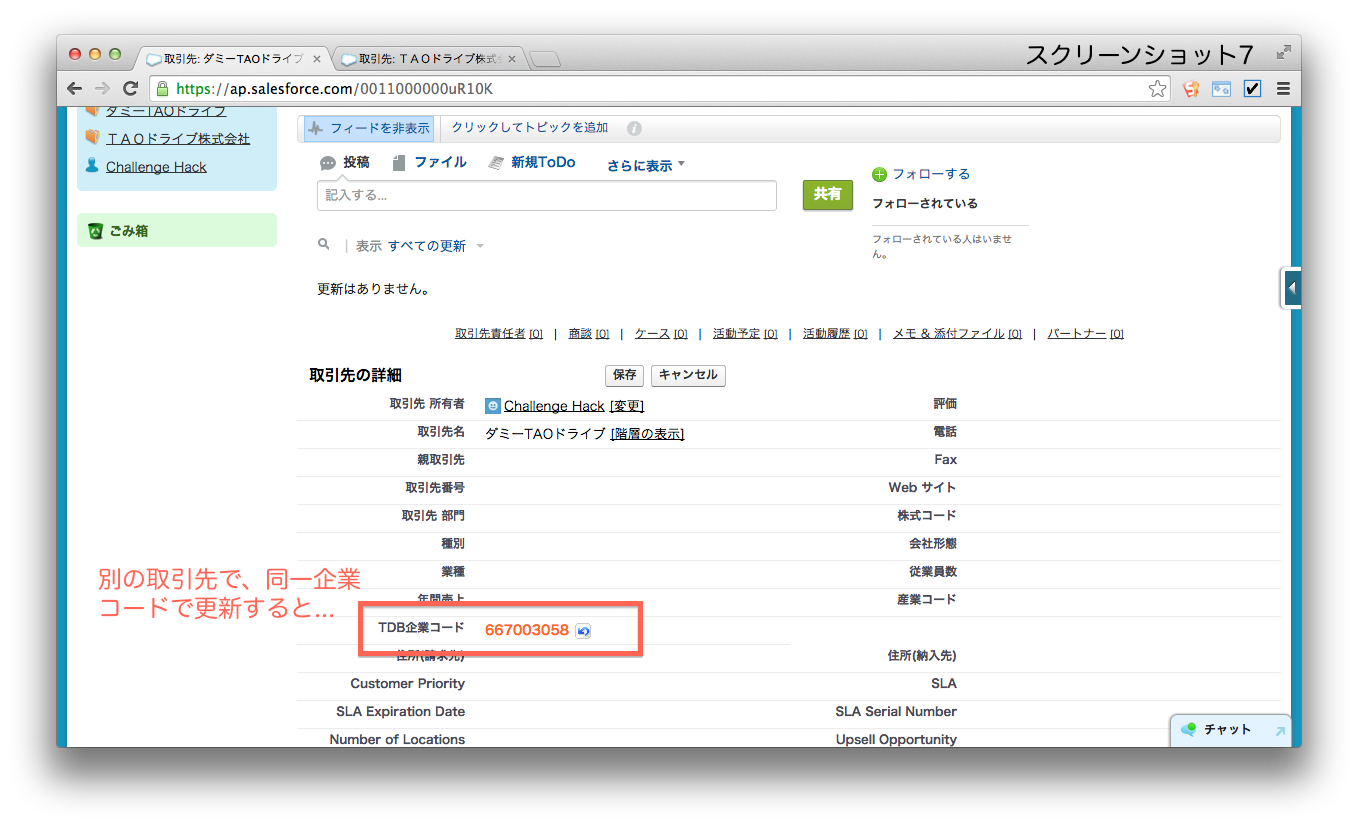Click the 667003058 TDB code value

tap(527, 630)
